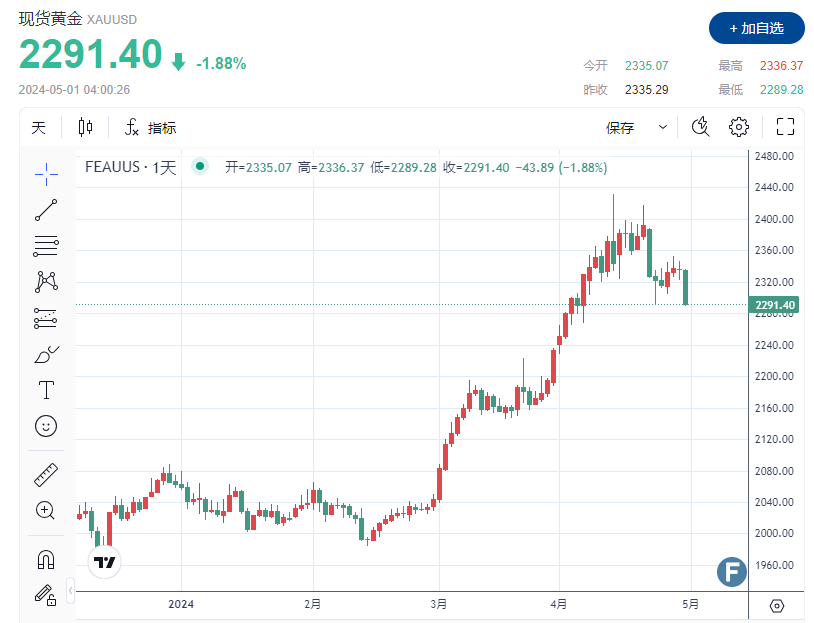Open the candle chart style selector
The height and width of the screenshot is (623, 814).
84,127
